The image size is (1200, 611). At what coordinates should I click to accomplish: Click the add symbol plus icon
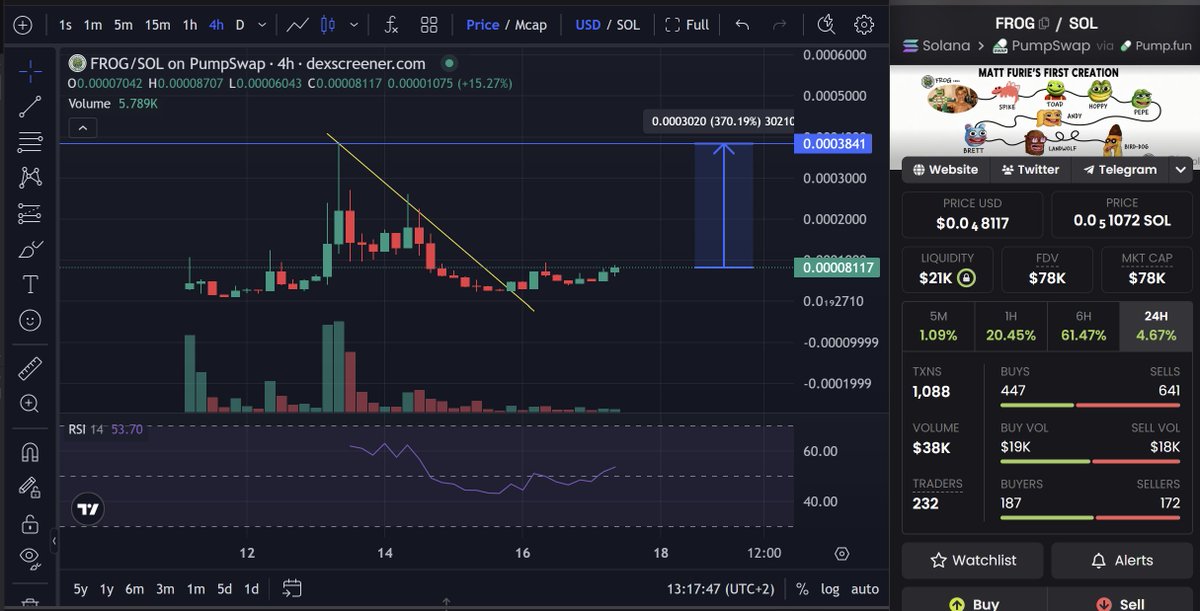pyautogui.click(x=23, y=25)
